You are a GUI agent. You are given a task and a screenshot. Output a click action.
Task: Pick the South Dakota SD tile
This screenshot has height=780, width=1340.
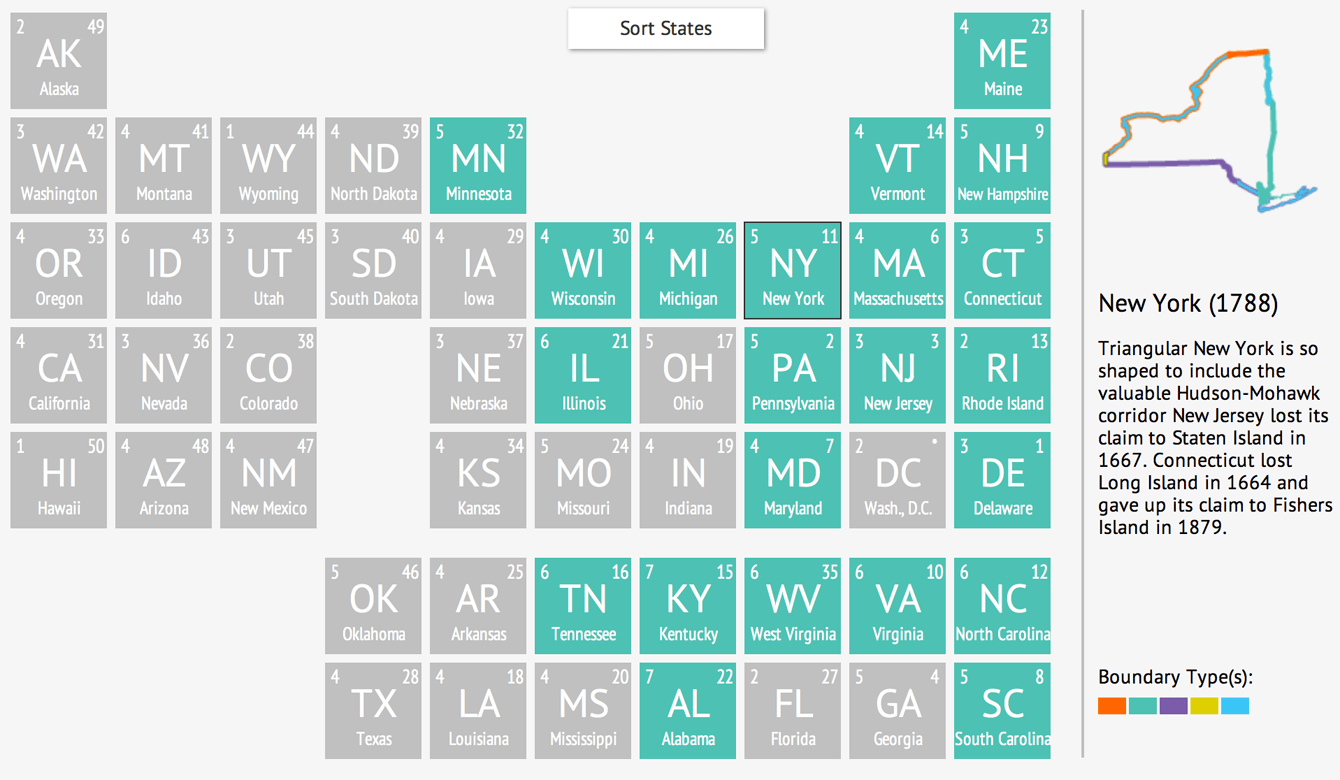click(x=373, y=271)
